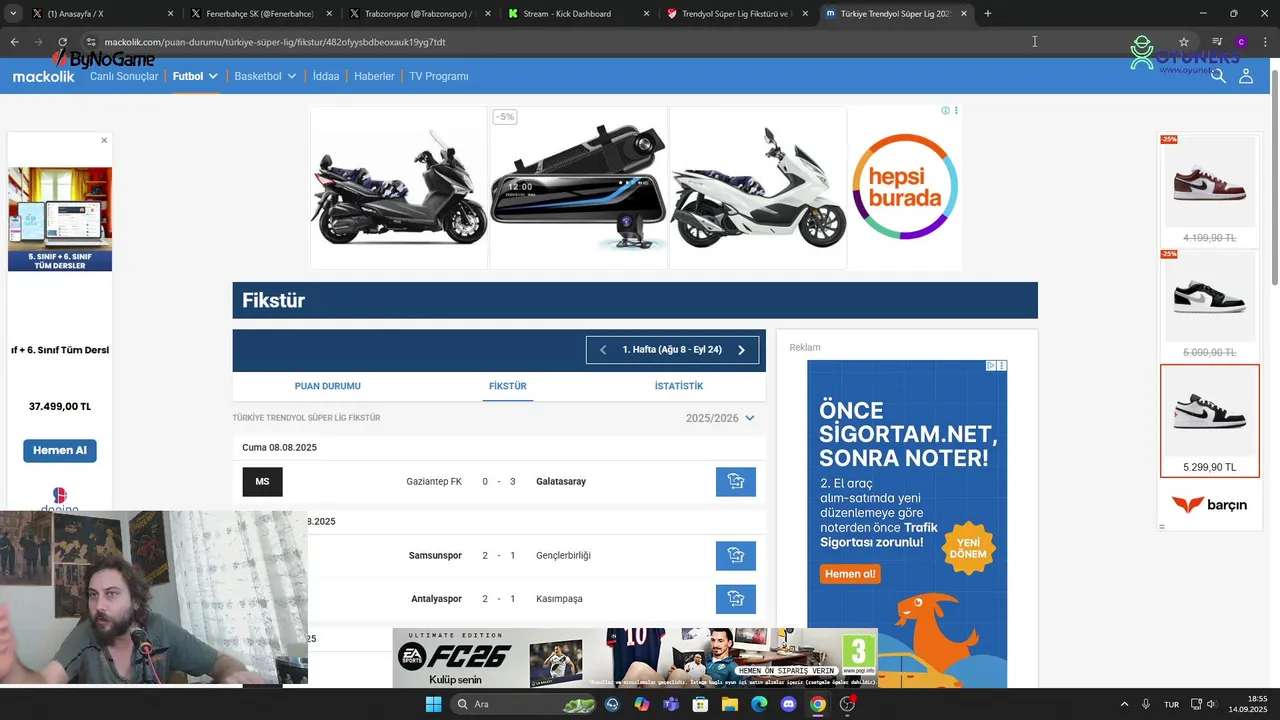Image resolution: width=1280 pixels, height=720 pixels.
Task: Open Canlı Sonuçlar menu item
Action: 124,76
